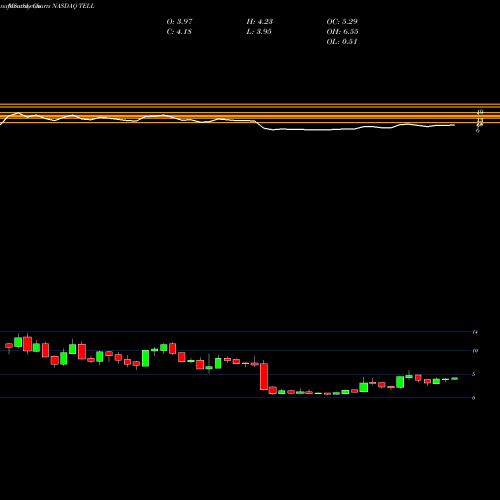Select the high value H: 4.23
This screenshot has width=500, height=500.
point(260,21)
